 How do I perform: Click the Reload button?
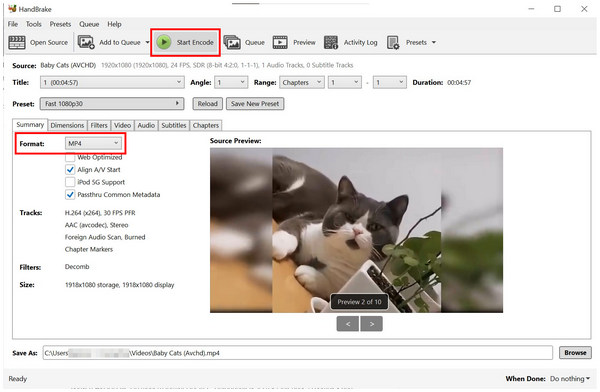tap(207, 103)
